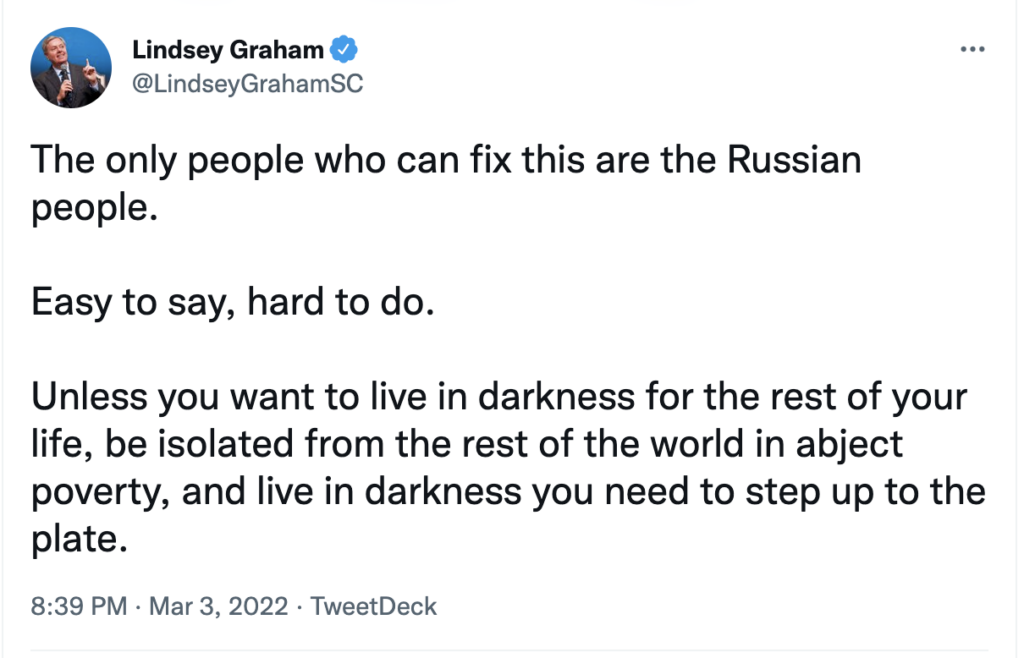Open the @LindseyGrahamSC handle link
1024x658 pixels.
(247, 83)
